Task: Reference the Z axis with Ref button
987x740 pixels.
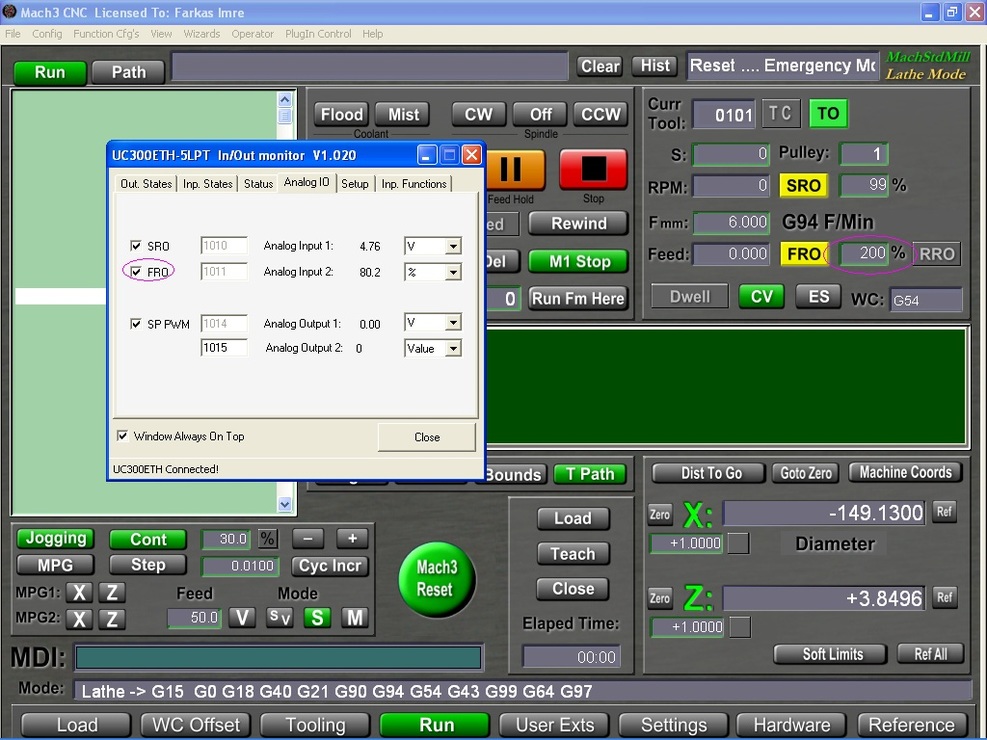Action: [944, 597]
